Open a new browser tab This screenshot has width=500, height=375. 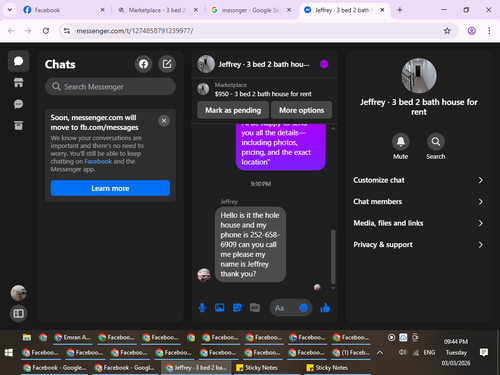[x=400, y=10]
